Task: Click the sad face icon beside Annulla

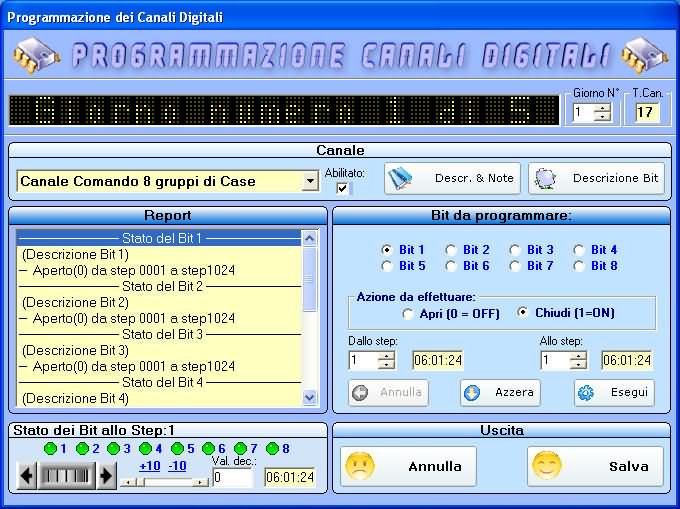Action: click(360, 467)
